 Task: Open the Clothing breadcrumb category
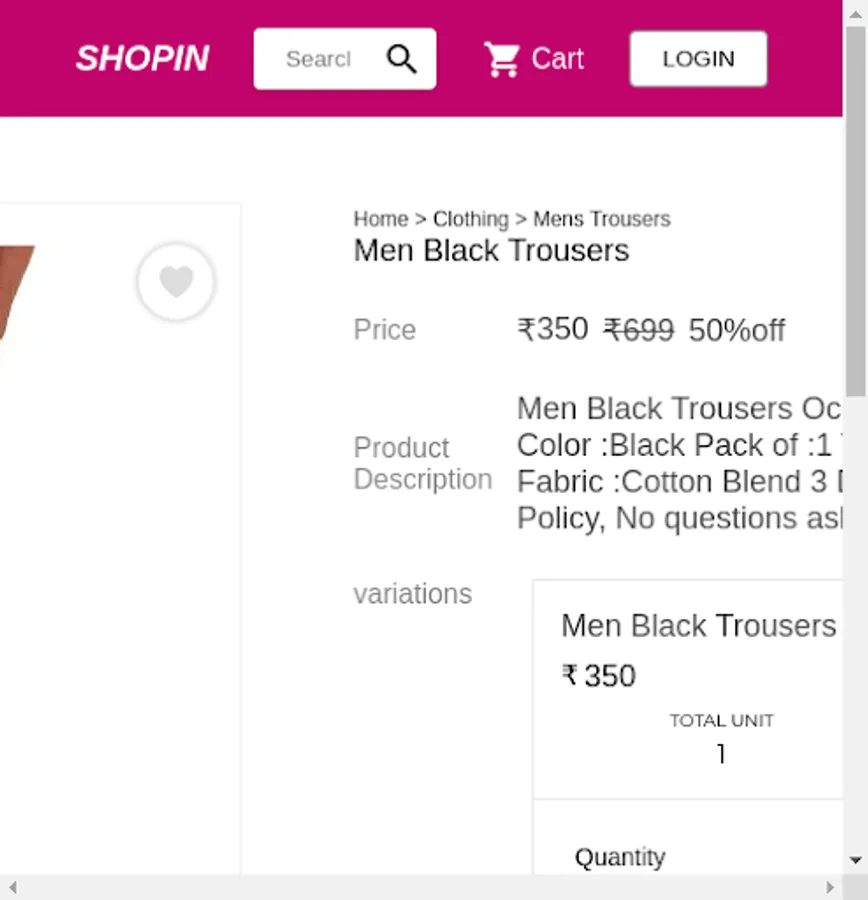(471, 219)
